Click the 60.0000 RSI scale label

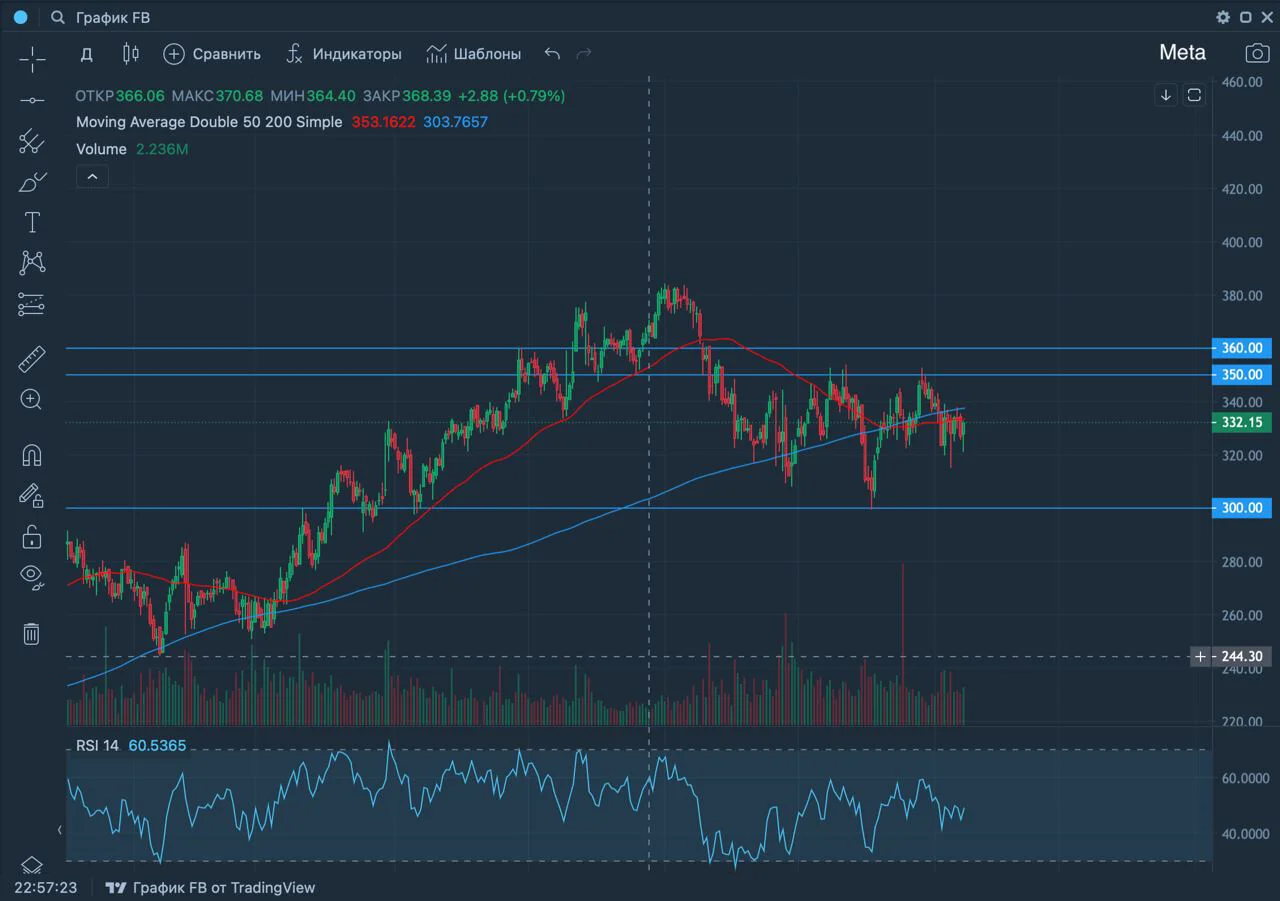coord(1245,778)
